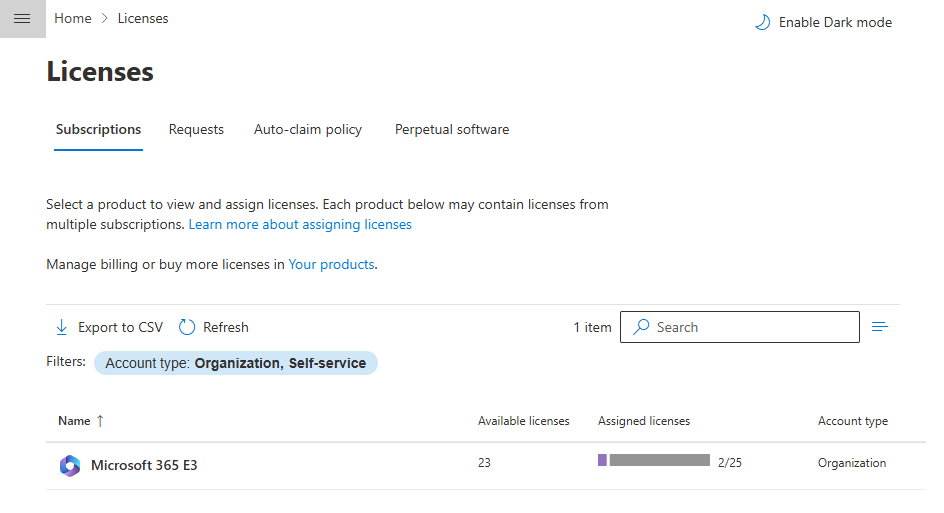Open the Auto-claim policy tab
The width and height of the screenshot is (944, 513).
coord(308,129)
